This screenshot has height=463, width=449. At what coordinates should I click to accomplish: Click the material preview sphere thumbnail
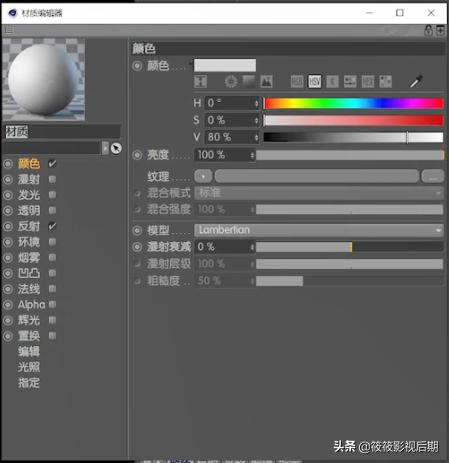[x=44, y=79]
